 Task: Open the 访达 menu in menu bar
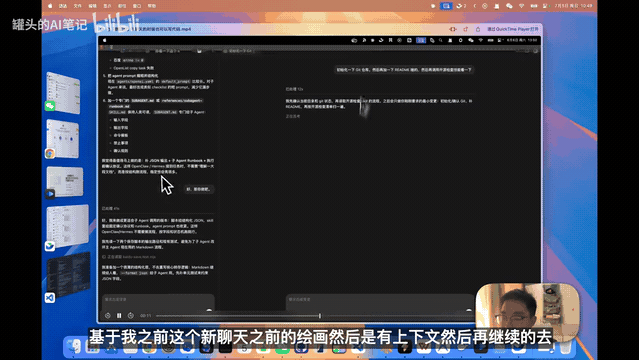click(63, 6)
